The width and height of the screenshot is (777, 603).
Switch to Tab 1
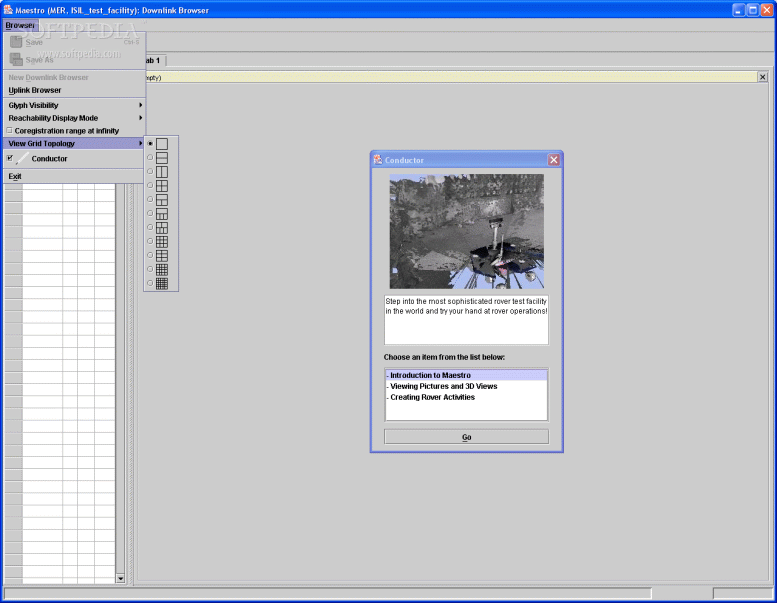[x=155, y=60]
